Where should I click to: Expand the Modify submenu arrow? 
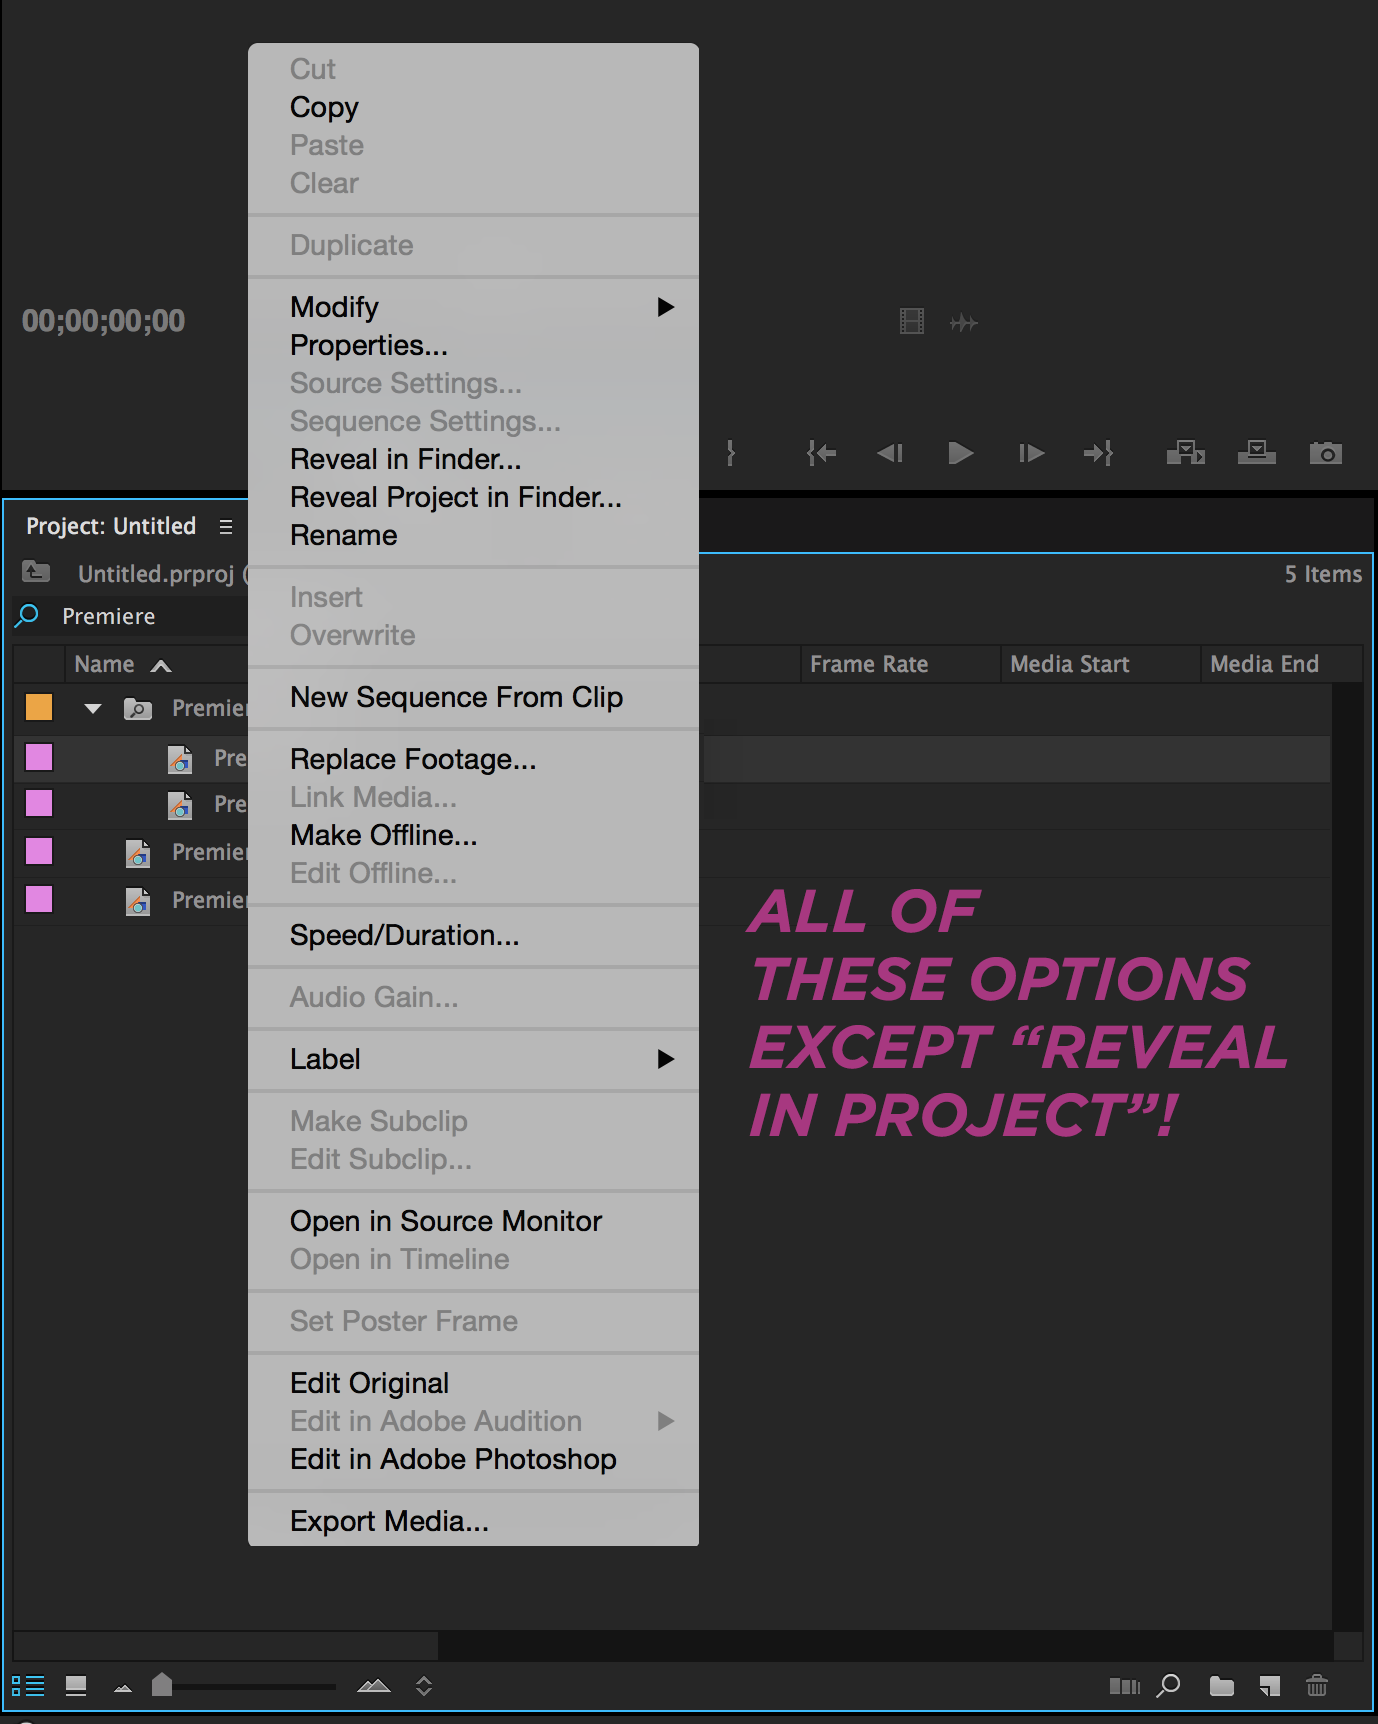pos(665,307)
